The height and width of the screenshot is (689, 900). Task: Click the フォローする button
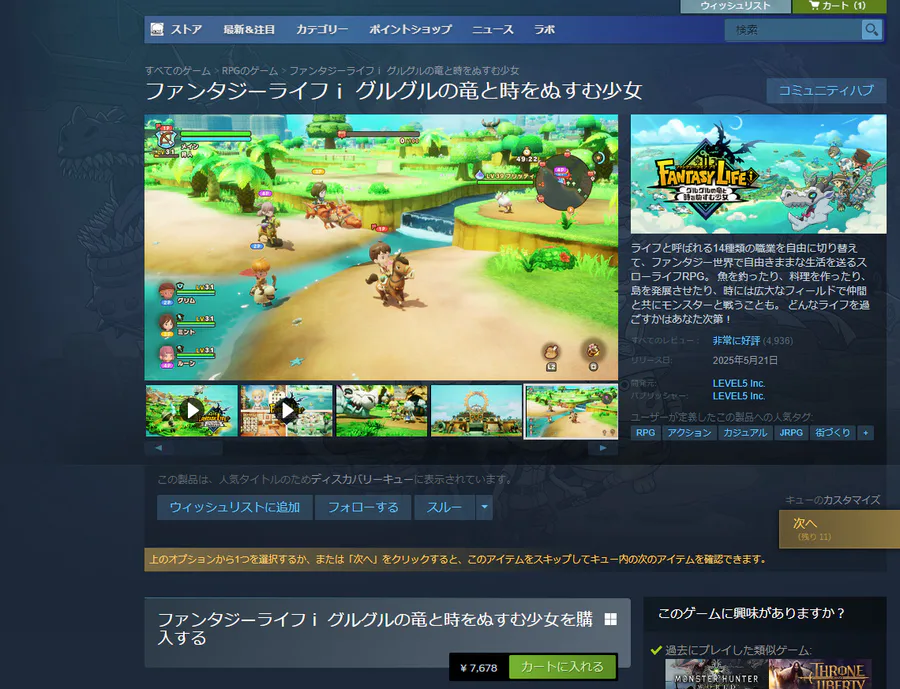363,508
